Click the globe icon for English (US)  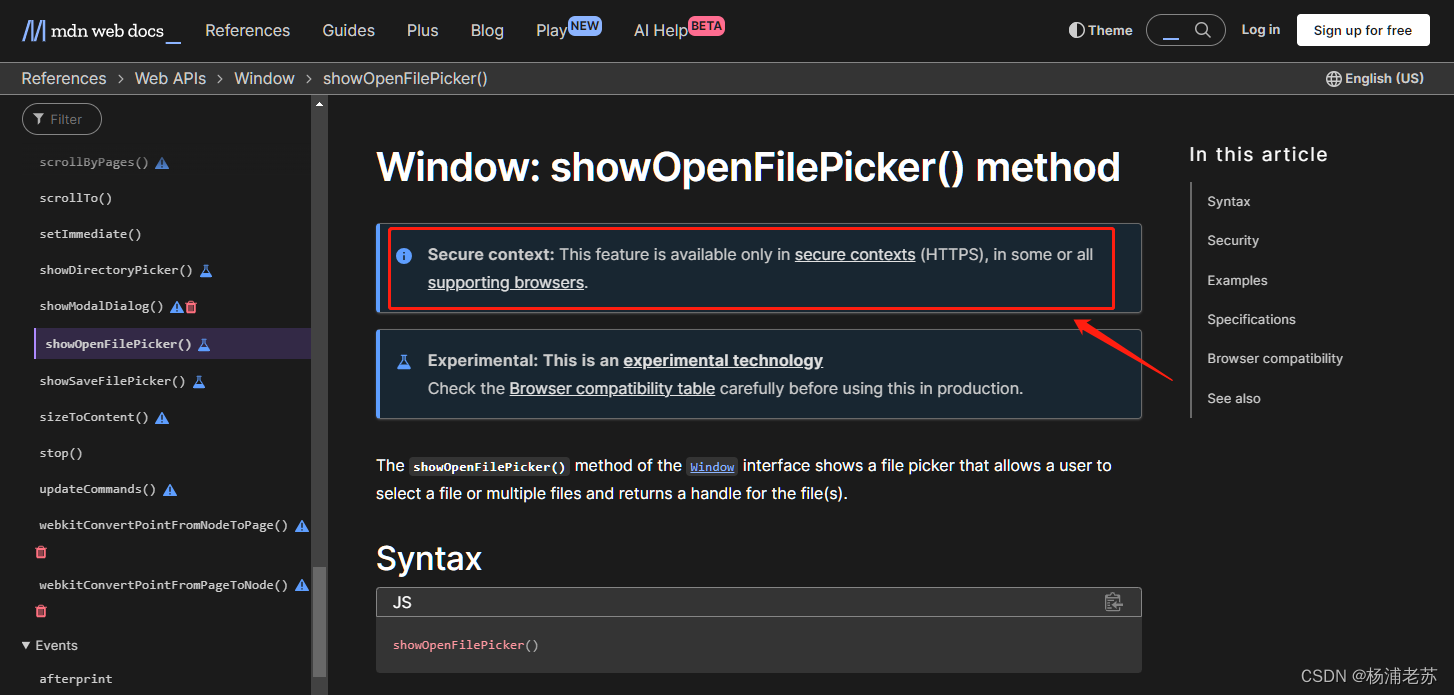1333,79
